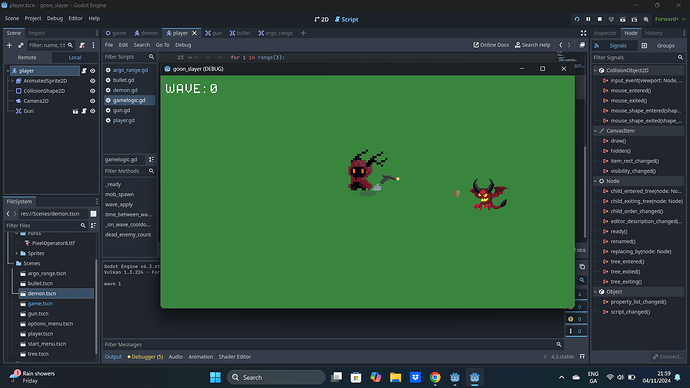690x388 pixels.
Task: Toggle editor messages filter in output panel
Action: 576,331
